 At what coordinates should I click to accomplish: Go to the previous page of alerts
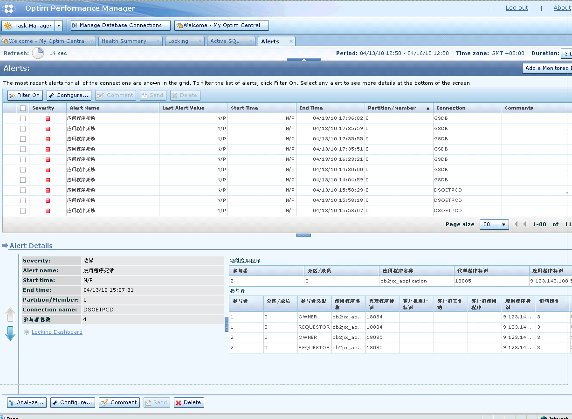[x=525, y=224]
